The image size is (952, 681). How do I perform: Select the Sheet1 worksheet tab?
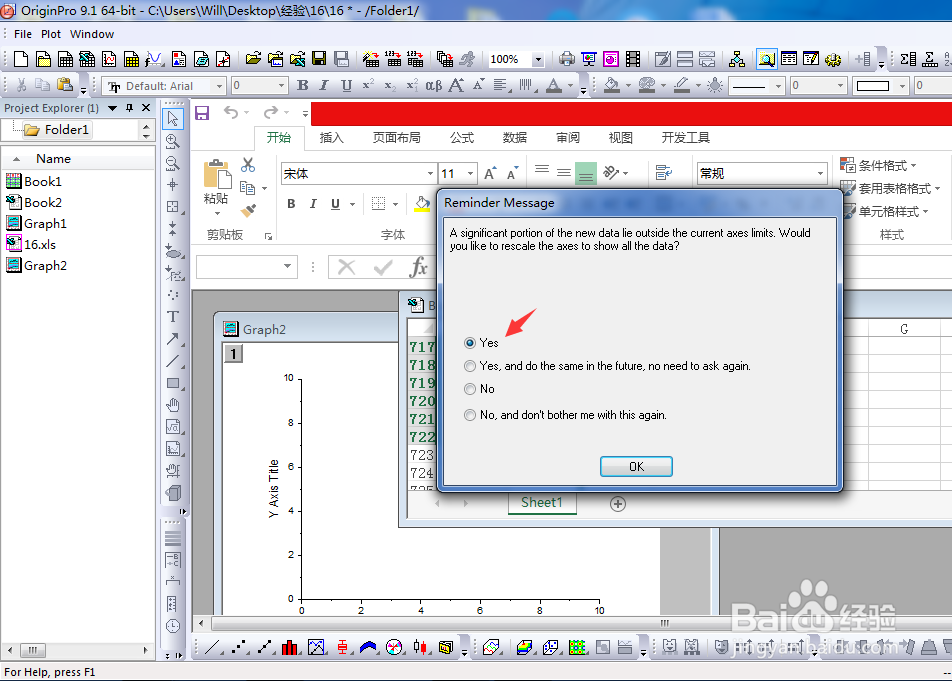coord(542,503)
